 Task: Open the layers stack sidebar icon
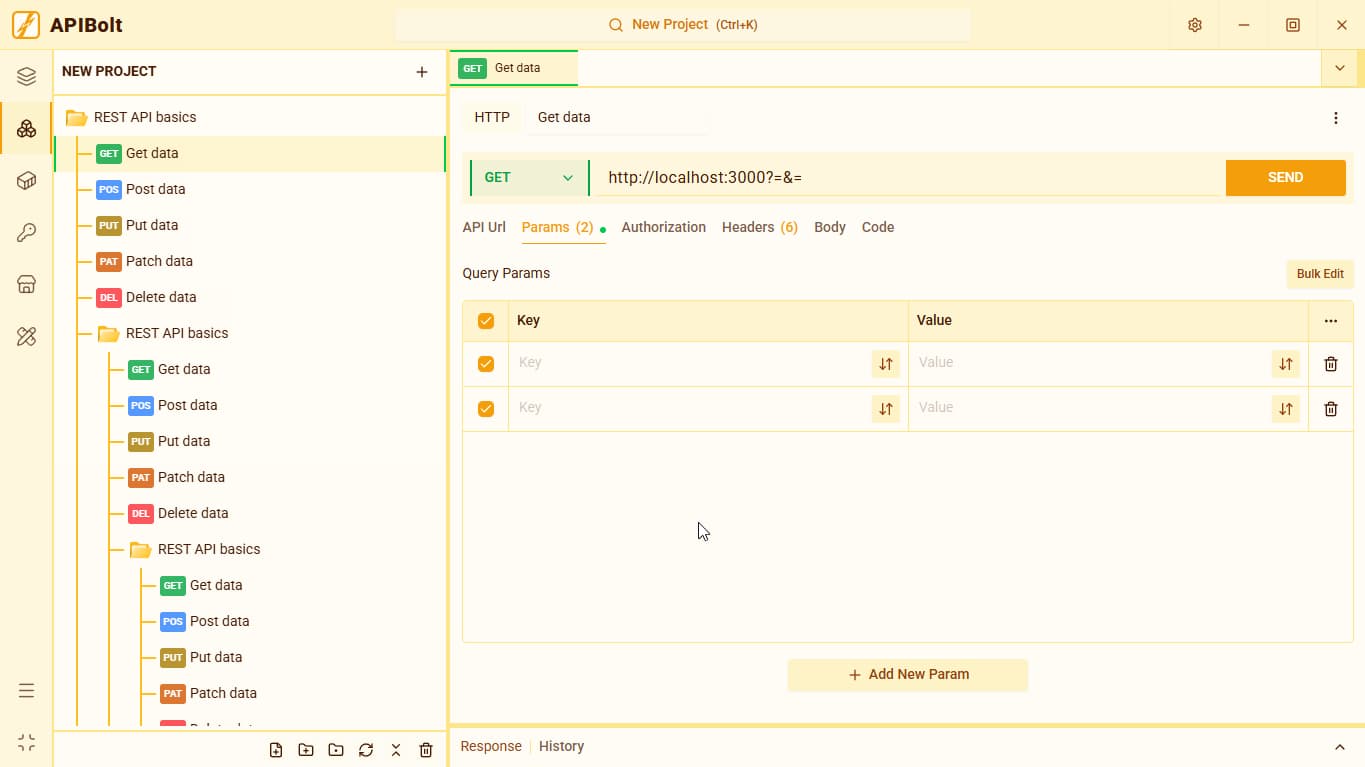pyautogui.click(x=27, y=77)
